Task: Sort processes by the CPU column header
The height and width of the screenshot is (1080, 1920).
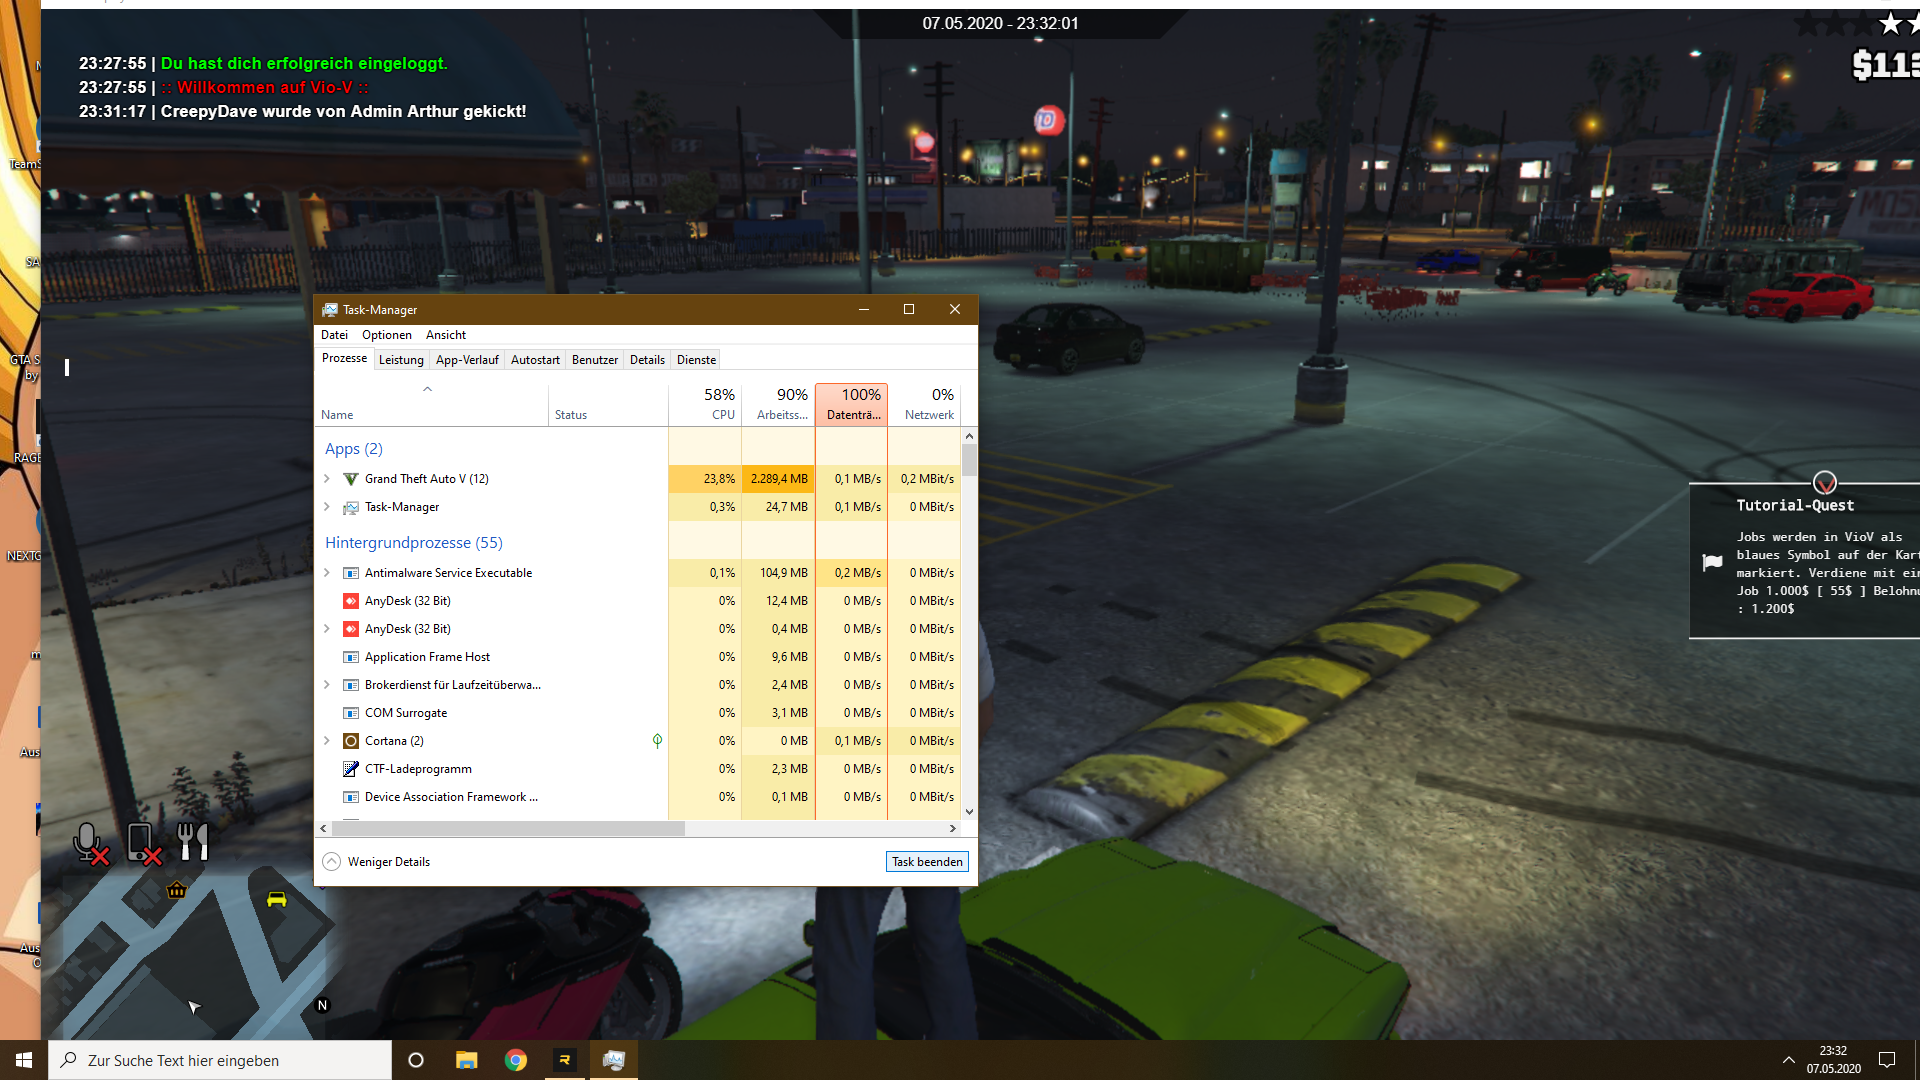Action: point(705,404)
